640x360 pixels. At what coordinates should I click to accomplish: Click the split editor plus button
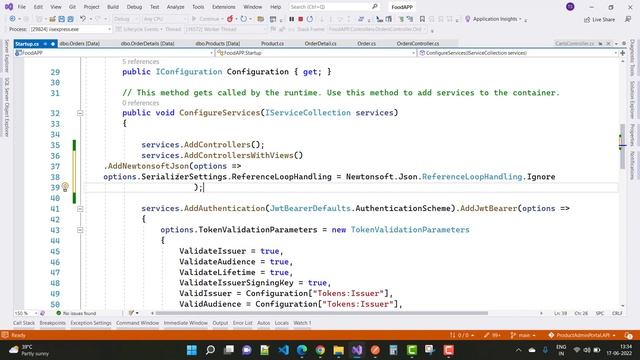[622, 53]
